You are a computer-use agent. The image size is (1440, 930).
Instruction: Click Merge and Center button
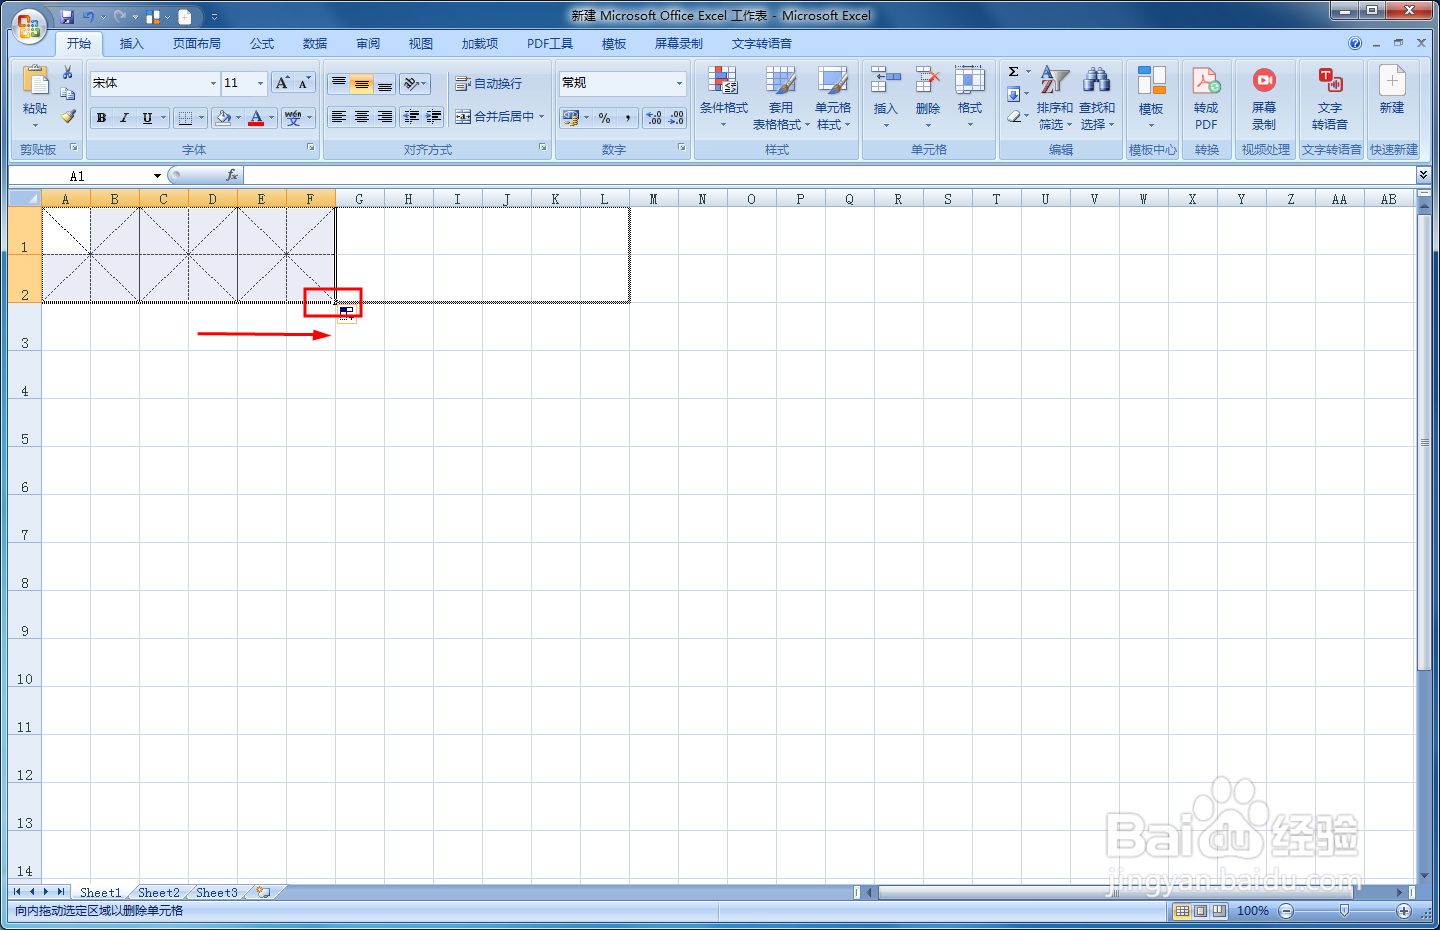click(x=494, y=117)
